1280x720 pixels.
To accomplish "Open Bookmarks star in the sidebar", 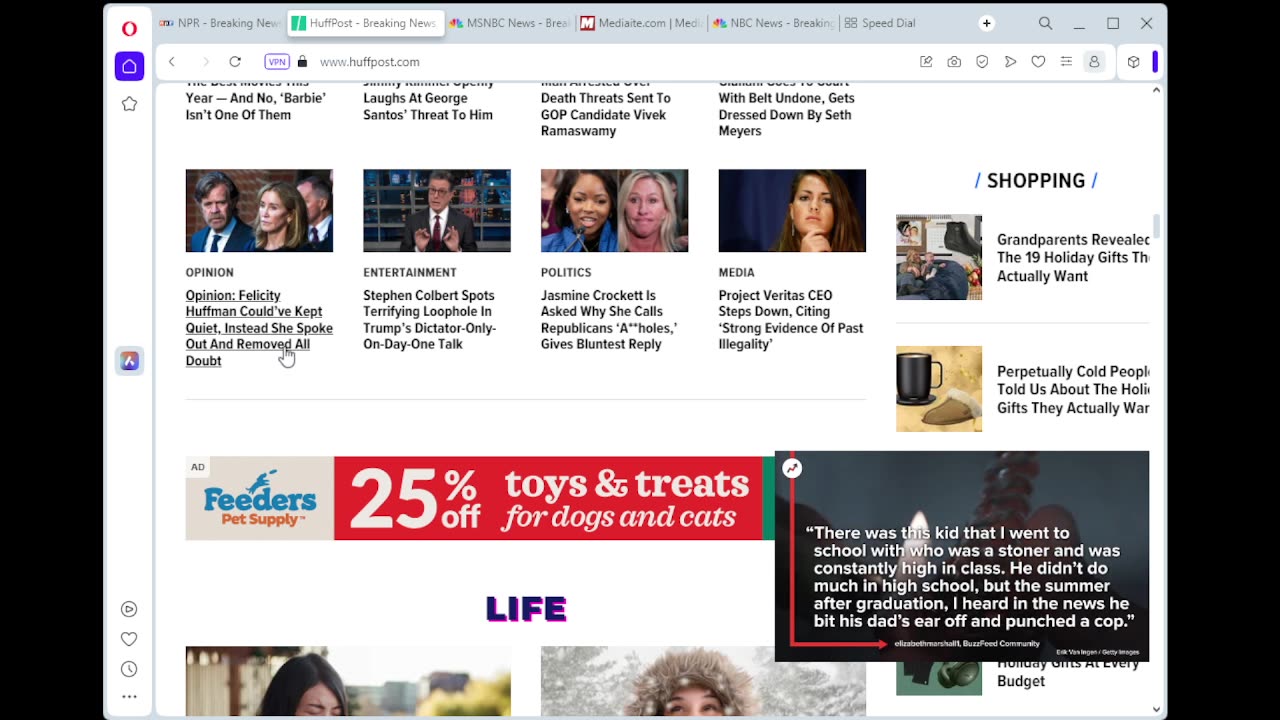I will point(129,104).
